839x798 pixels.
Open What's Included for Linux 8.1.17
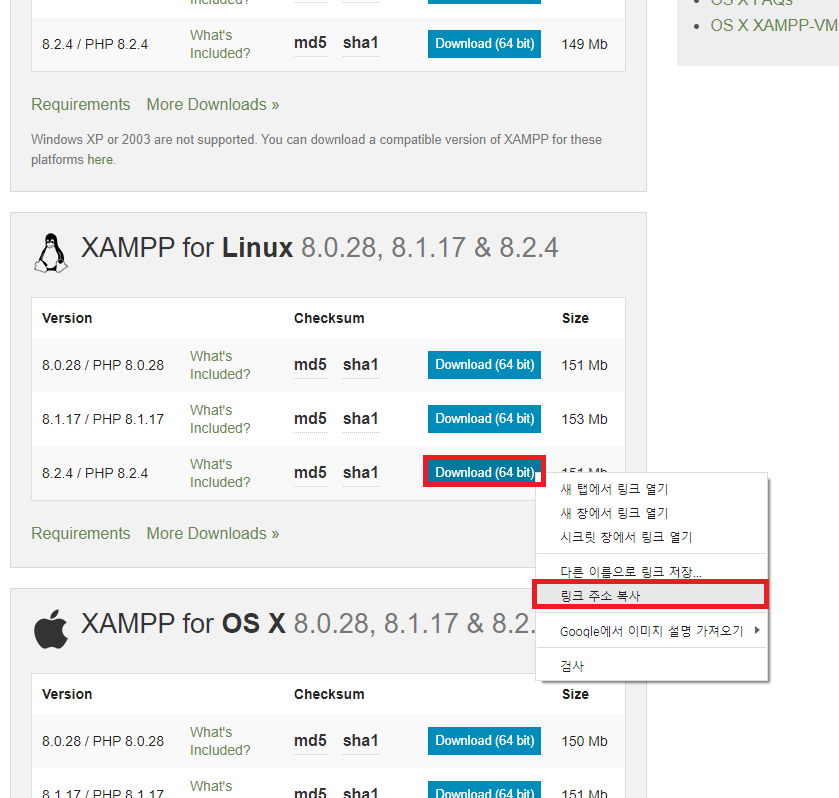point(220,419)
